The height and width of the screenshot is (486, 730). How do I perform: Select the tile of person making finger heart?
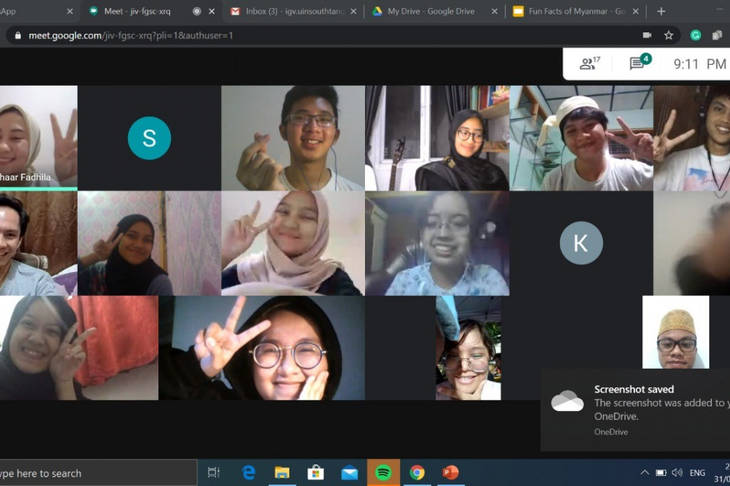coord(293,138)
